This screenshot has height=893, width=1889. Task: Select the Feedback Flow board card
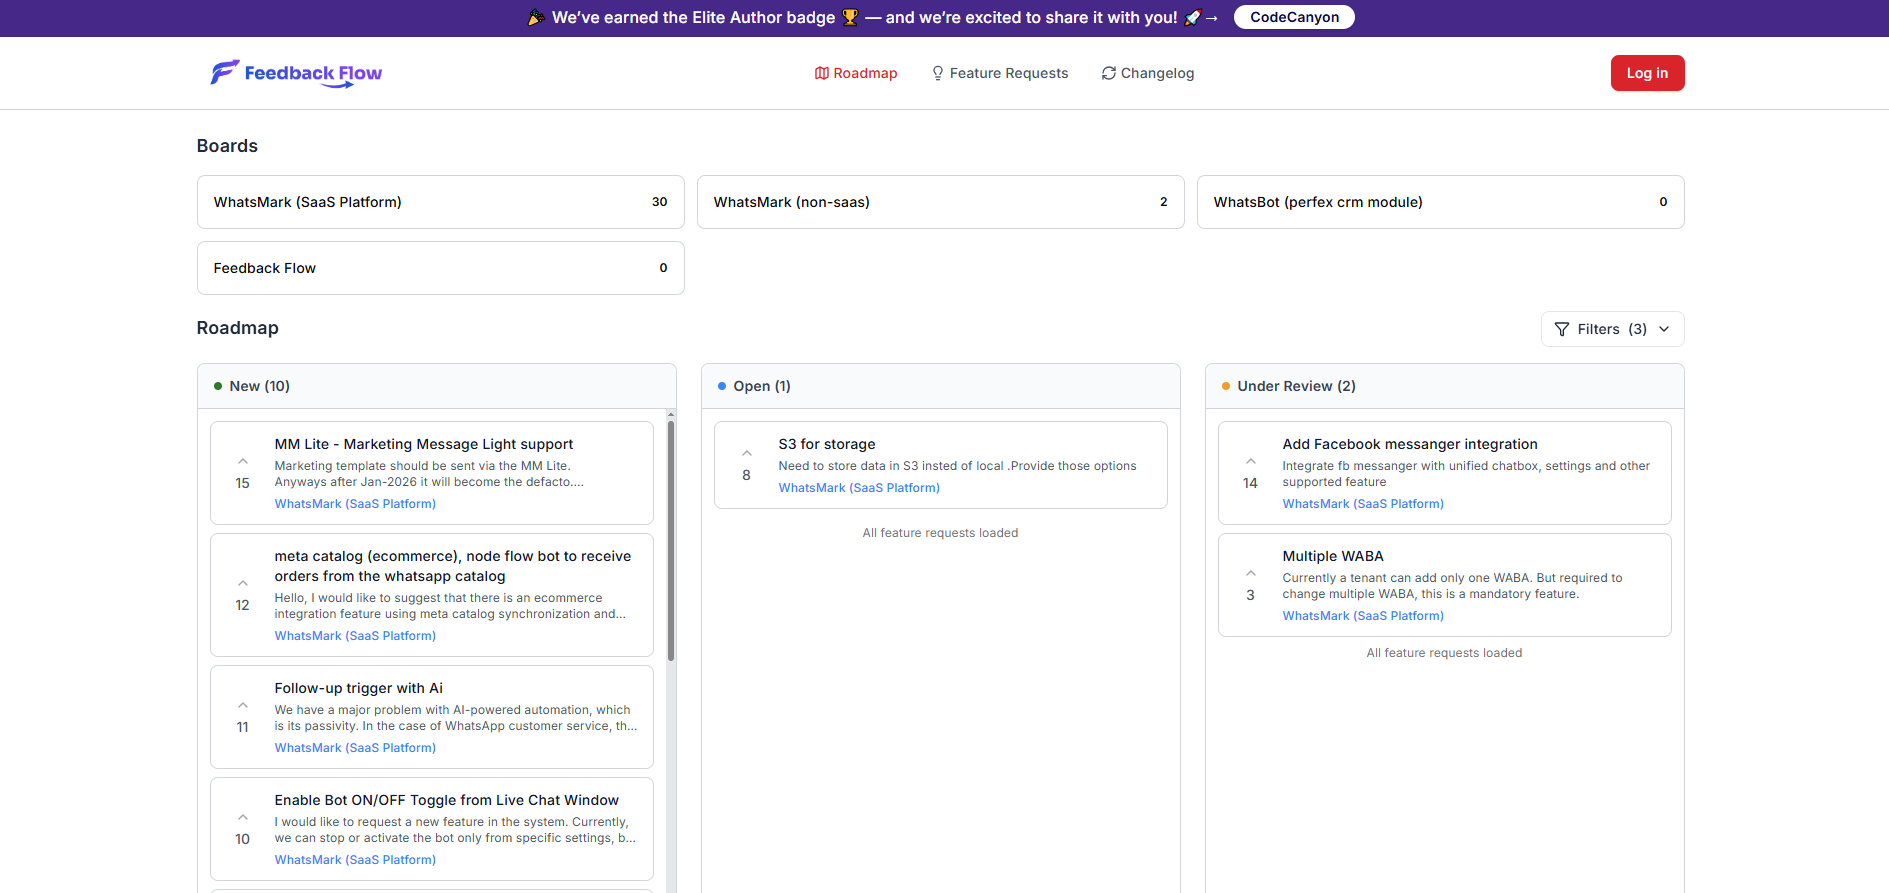(441, 268)
